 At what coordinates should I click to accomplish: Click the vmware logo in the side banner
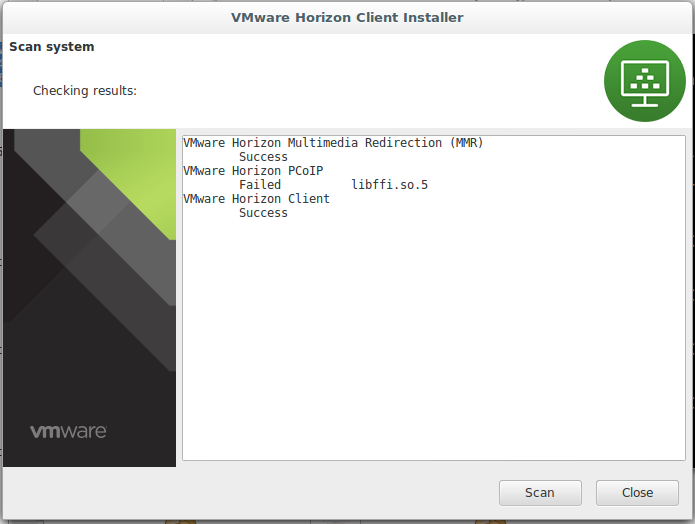(x=68, y=431)
